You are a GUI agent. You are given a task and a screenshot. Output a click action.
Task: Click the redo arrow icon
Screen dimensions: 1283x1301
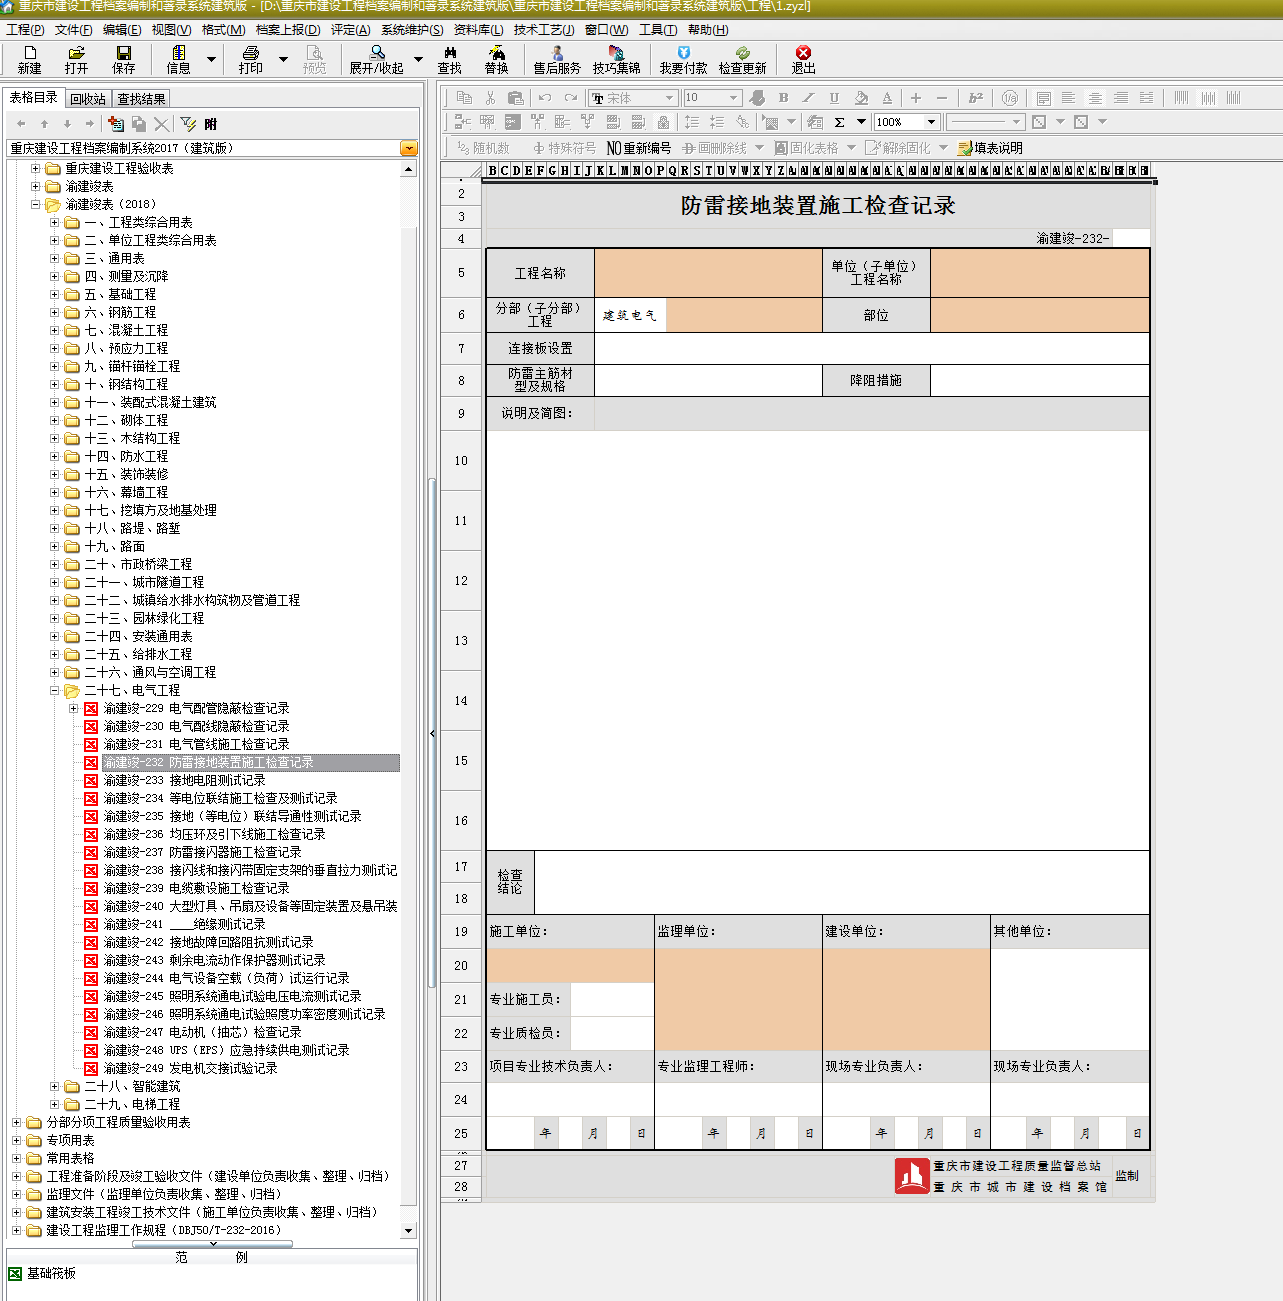coord(571,98)
